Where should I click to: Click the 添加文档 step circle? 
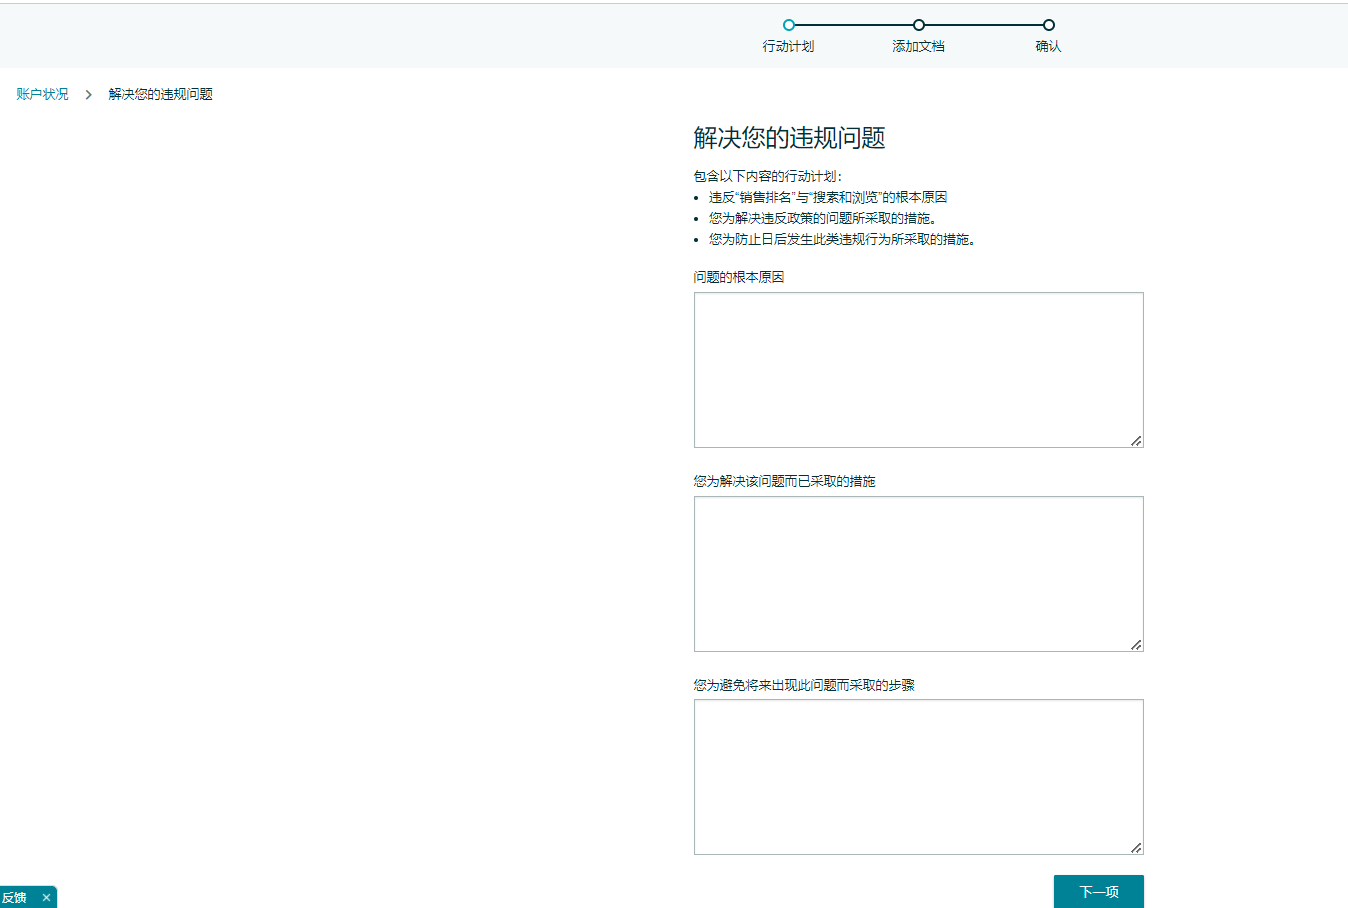[919, 25]
